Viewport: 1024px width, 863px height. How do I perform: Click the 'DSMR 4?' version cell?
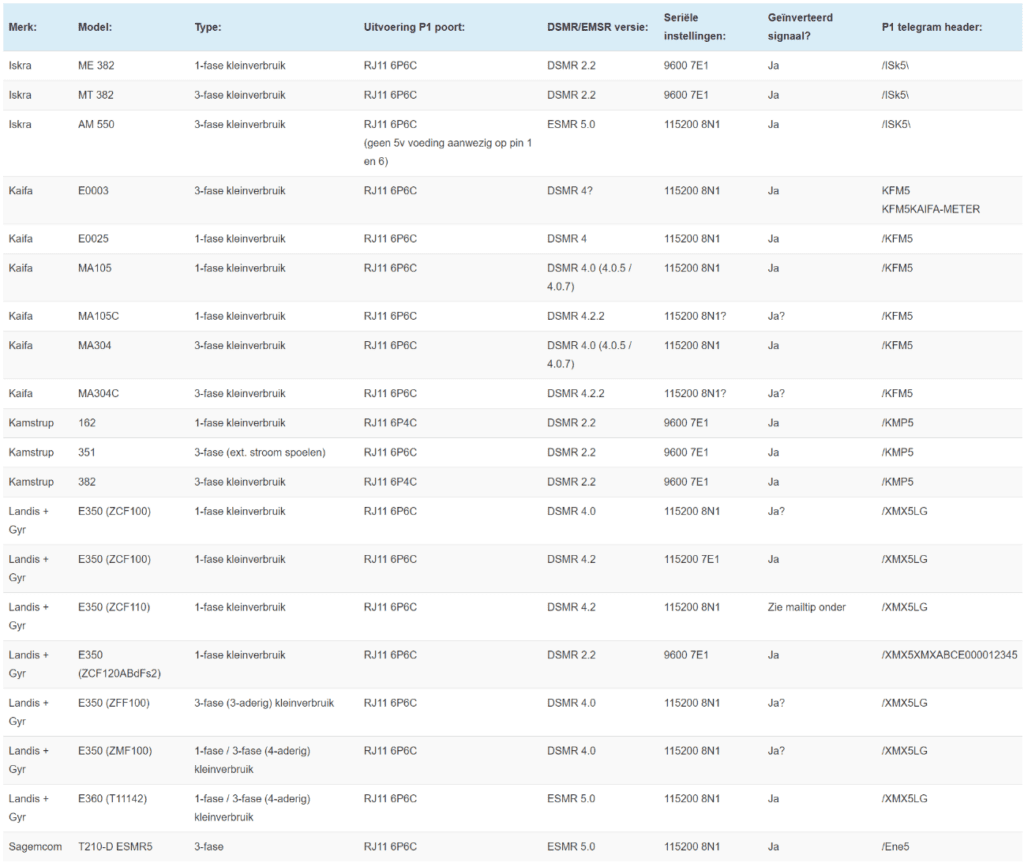click(569, 191)
